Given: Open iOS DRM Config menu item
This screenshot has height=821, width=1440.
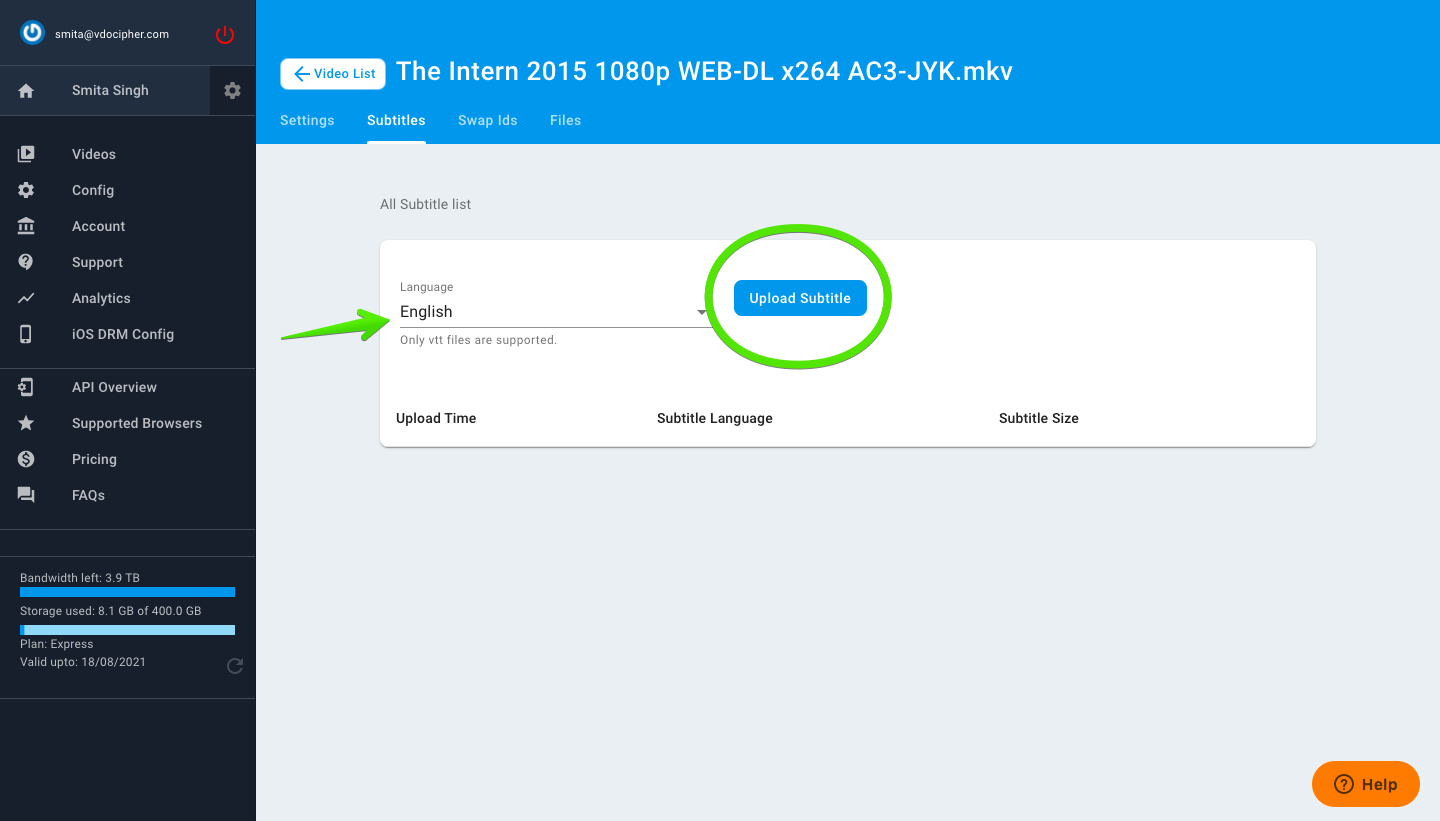Looking at the screenshot, I should [123, 334].
